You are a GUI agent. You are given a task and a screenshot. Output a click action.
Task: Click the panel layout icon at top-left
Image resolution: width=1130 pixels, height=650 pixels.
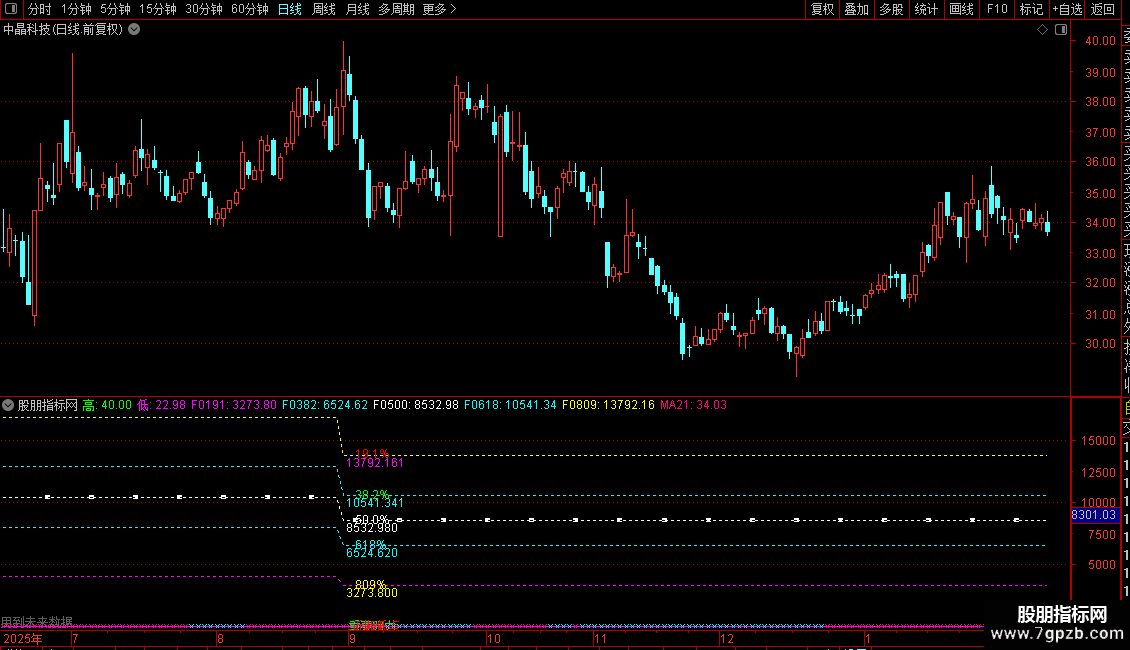(11, 9)
